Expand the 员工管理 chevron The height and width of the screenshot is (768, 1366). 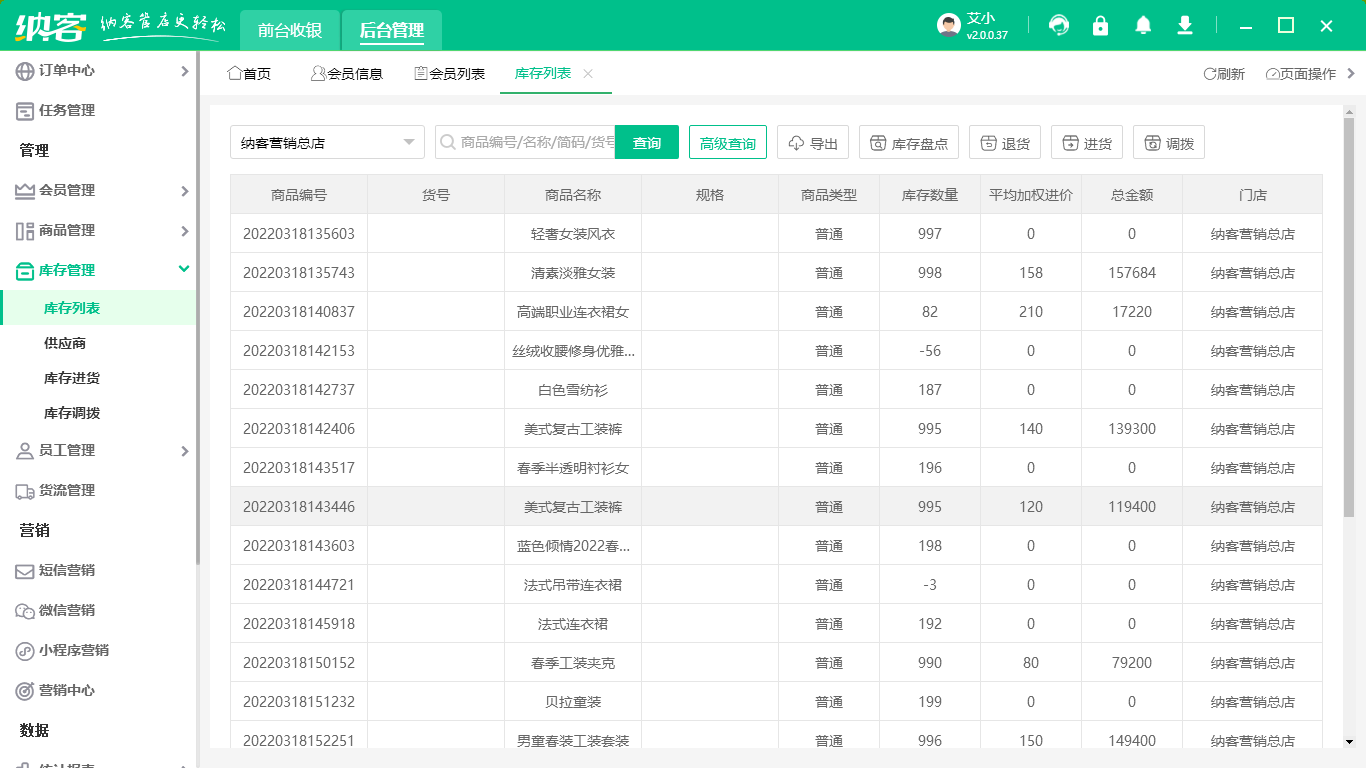pos(185,451)
